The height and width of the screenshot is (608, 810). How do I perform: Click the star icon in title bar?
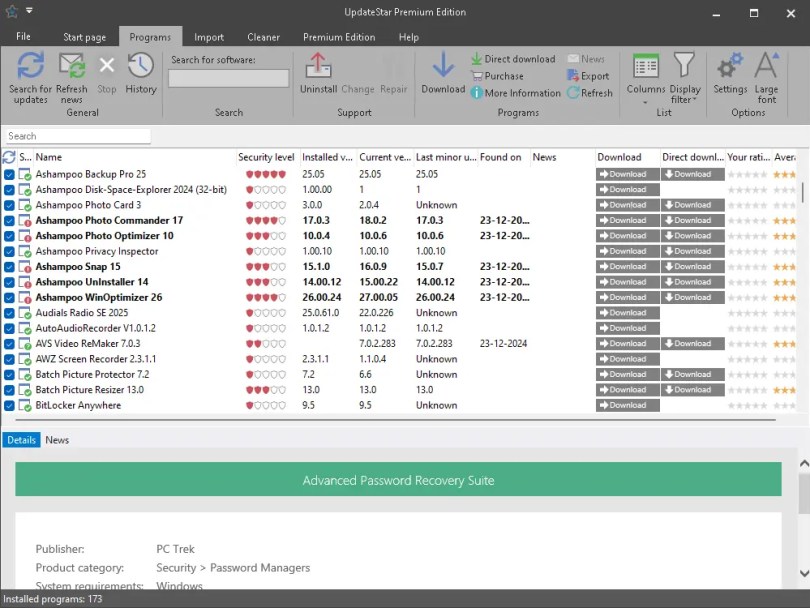pos(11,11)
